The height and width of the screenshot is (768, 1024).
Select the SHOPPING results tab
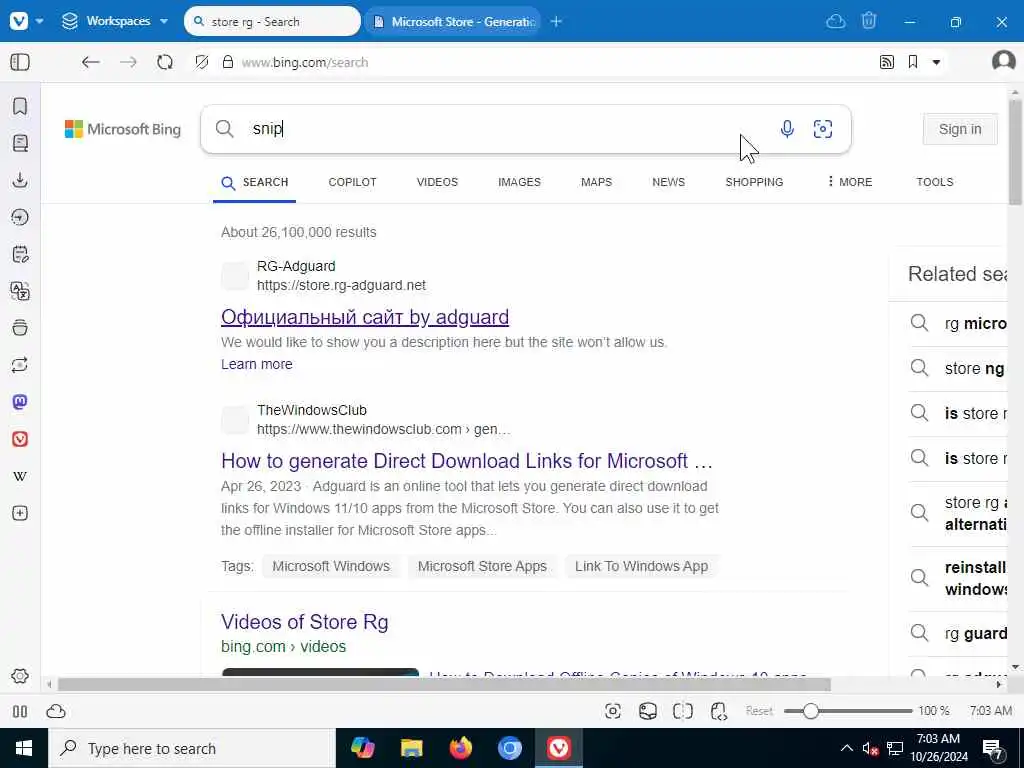(x=754, y=182)
